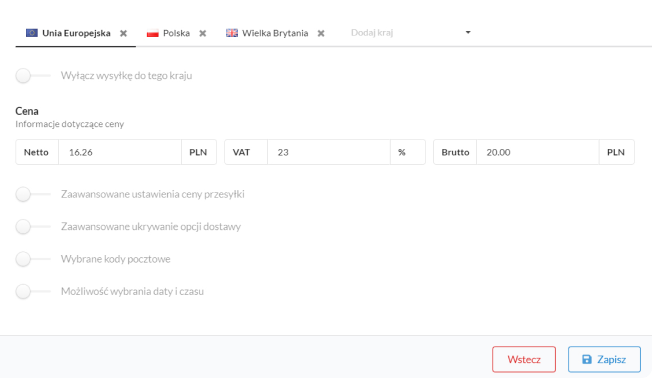652x378 pixels.
Task: Click the Polish flag icon
Action: [x=153, y=33]
